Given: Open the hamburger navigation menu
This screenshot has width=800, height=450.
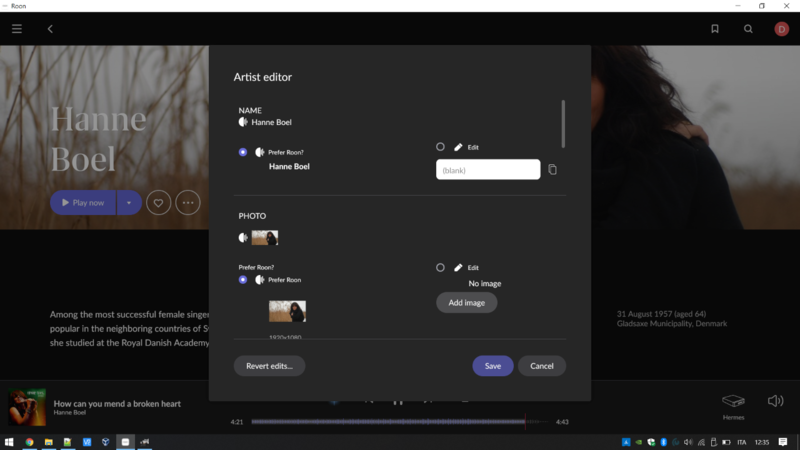Looking at the screenshot, I should click(17, 29).
